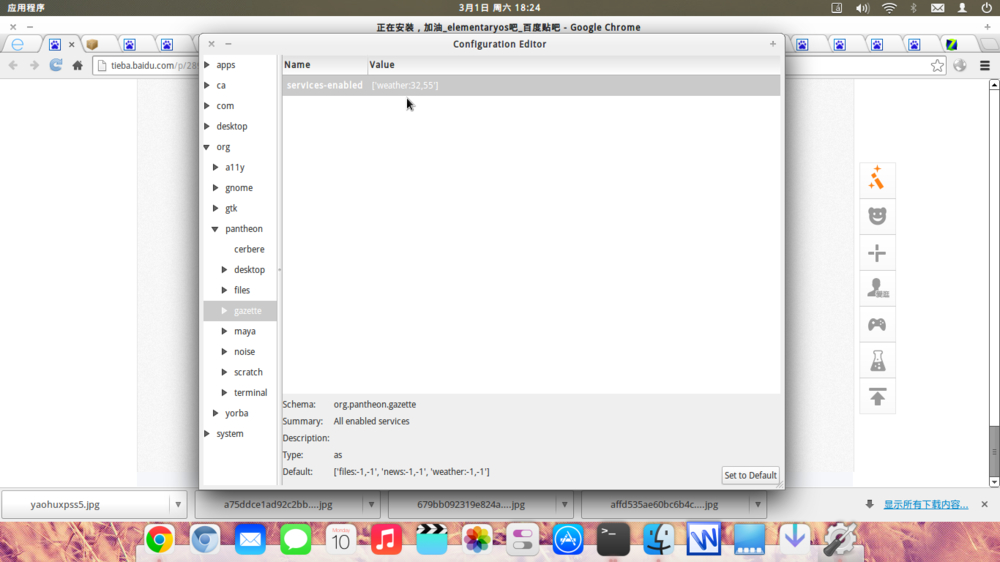Click the power icon in top panel
Screen dimensions: 1000x562
click(x=987, y=8)
